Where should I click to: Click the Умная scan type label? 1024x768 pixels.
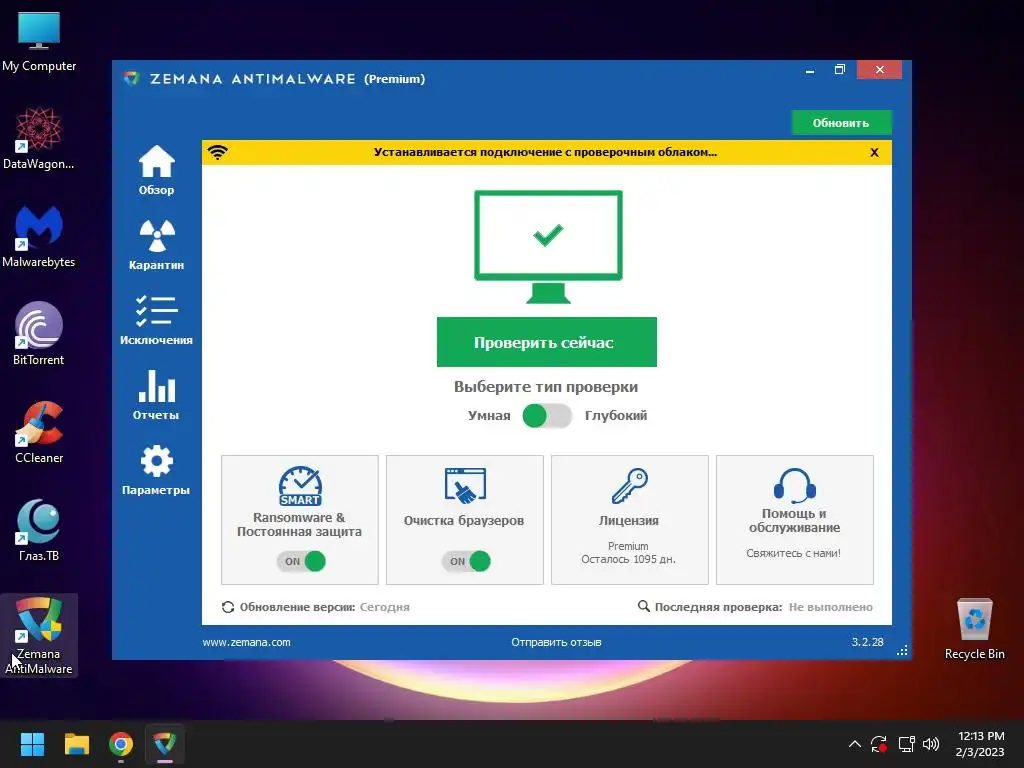[x=489, y=415]
